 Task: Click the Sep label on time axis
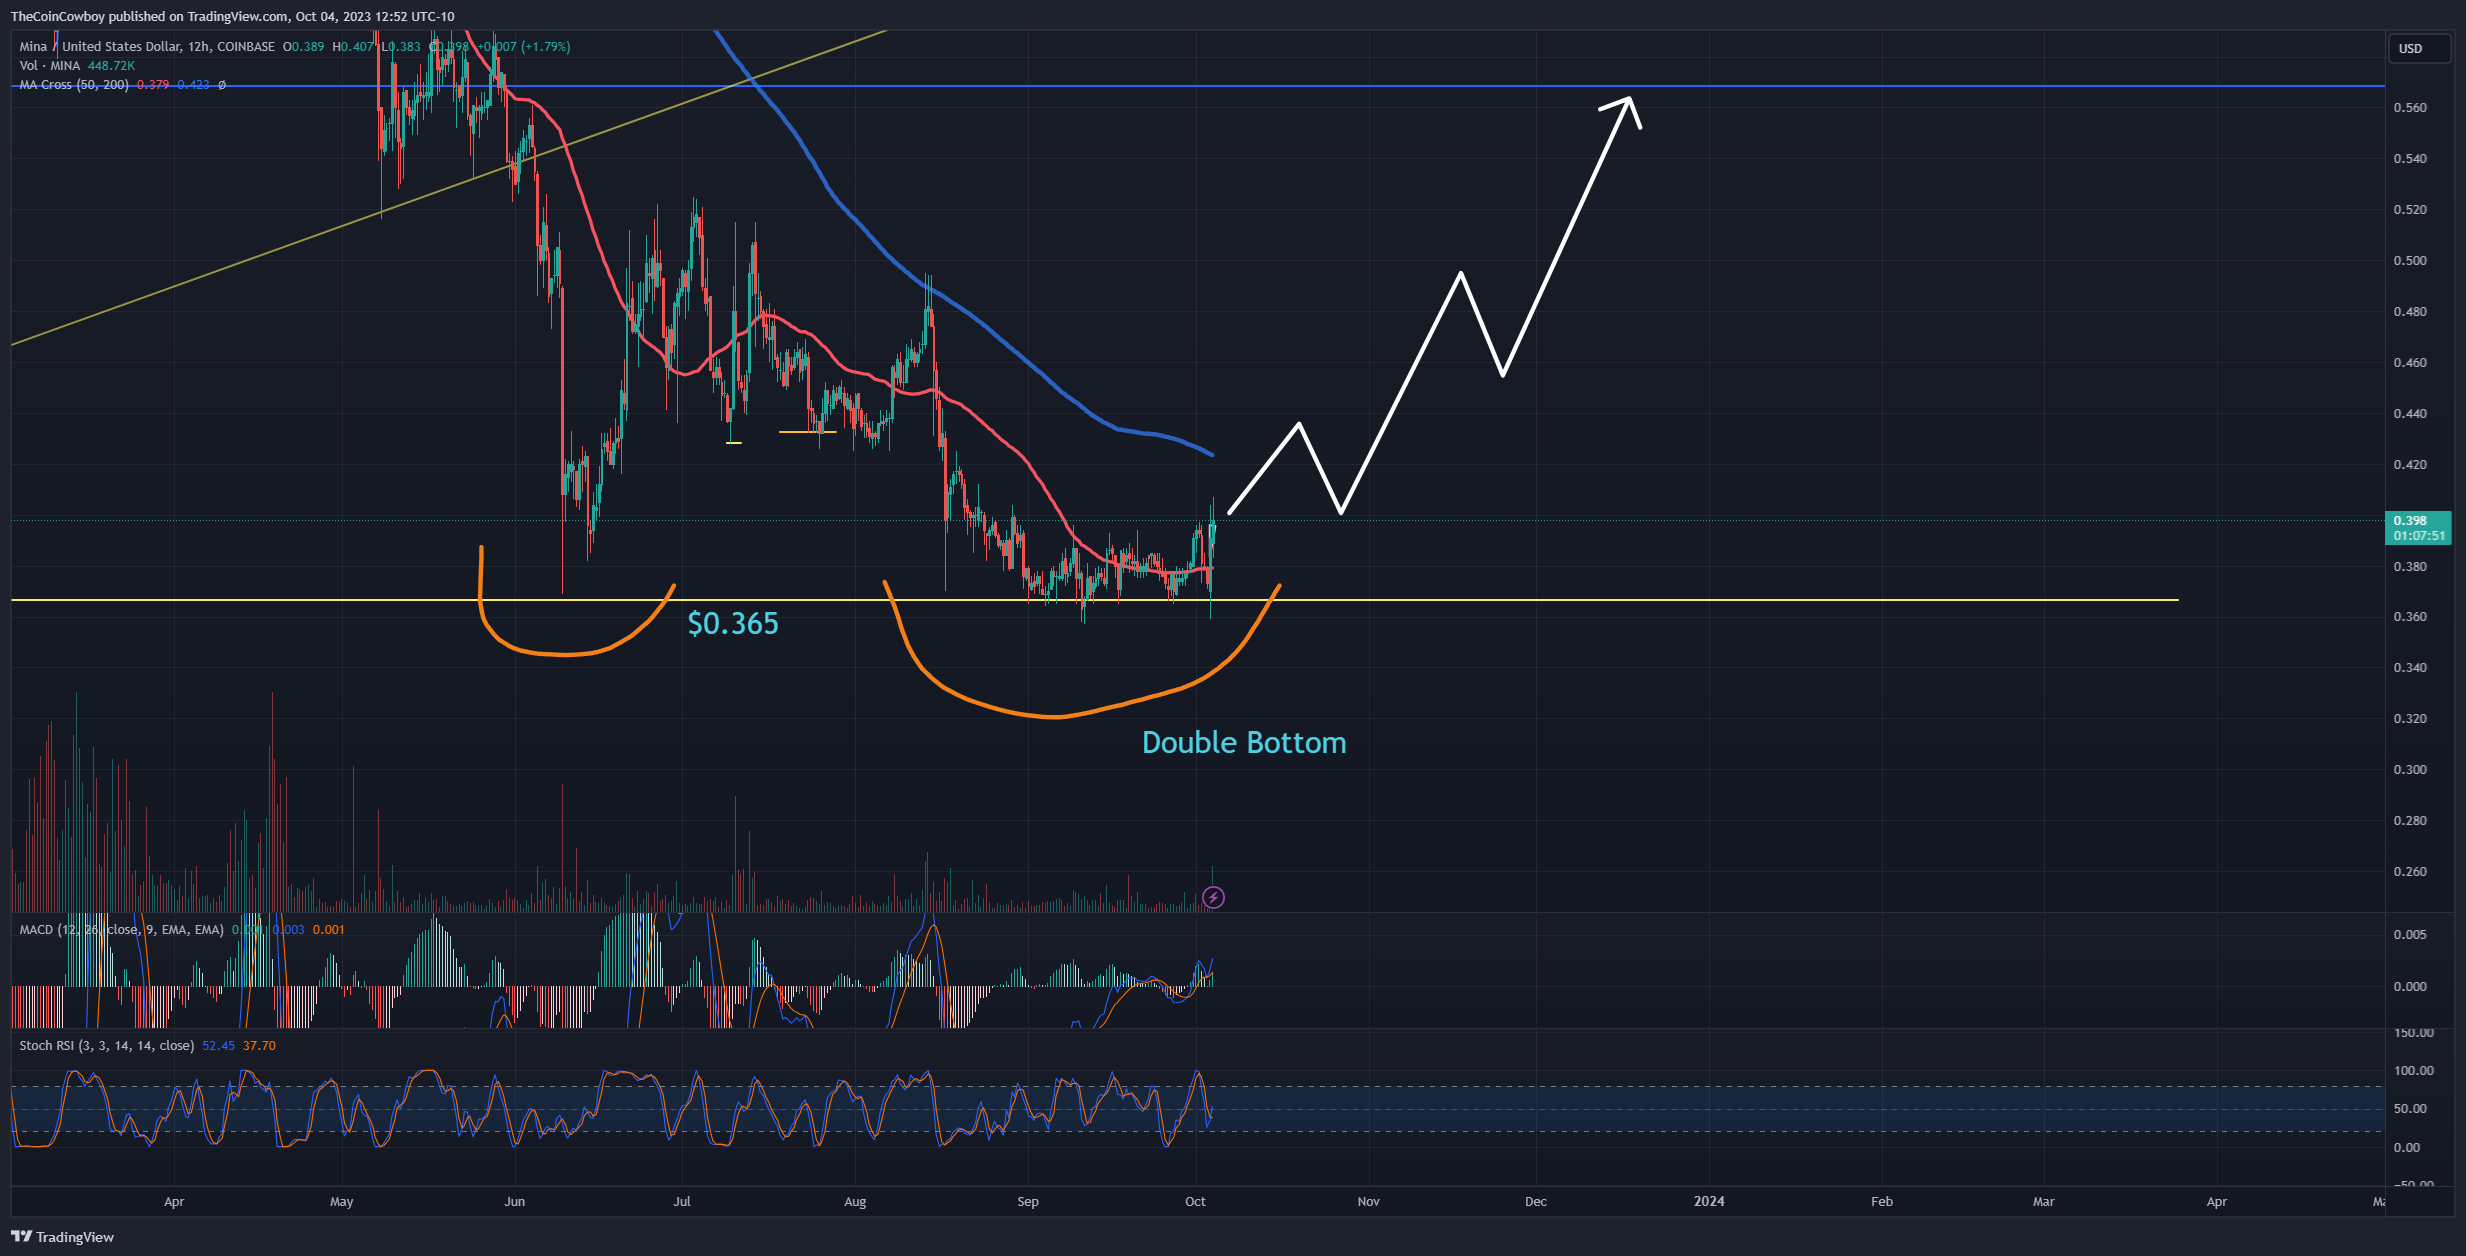[1027, 1201]
